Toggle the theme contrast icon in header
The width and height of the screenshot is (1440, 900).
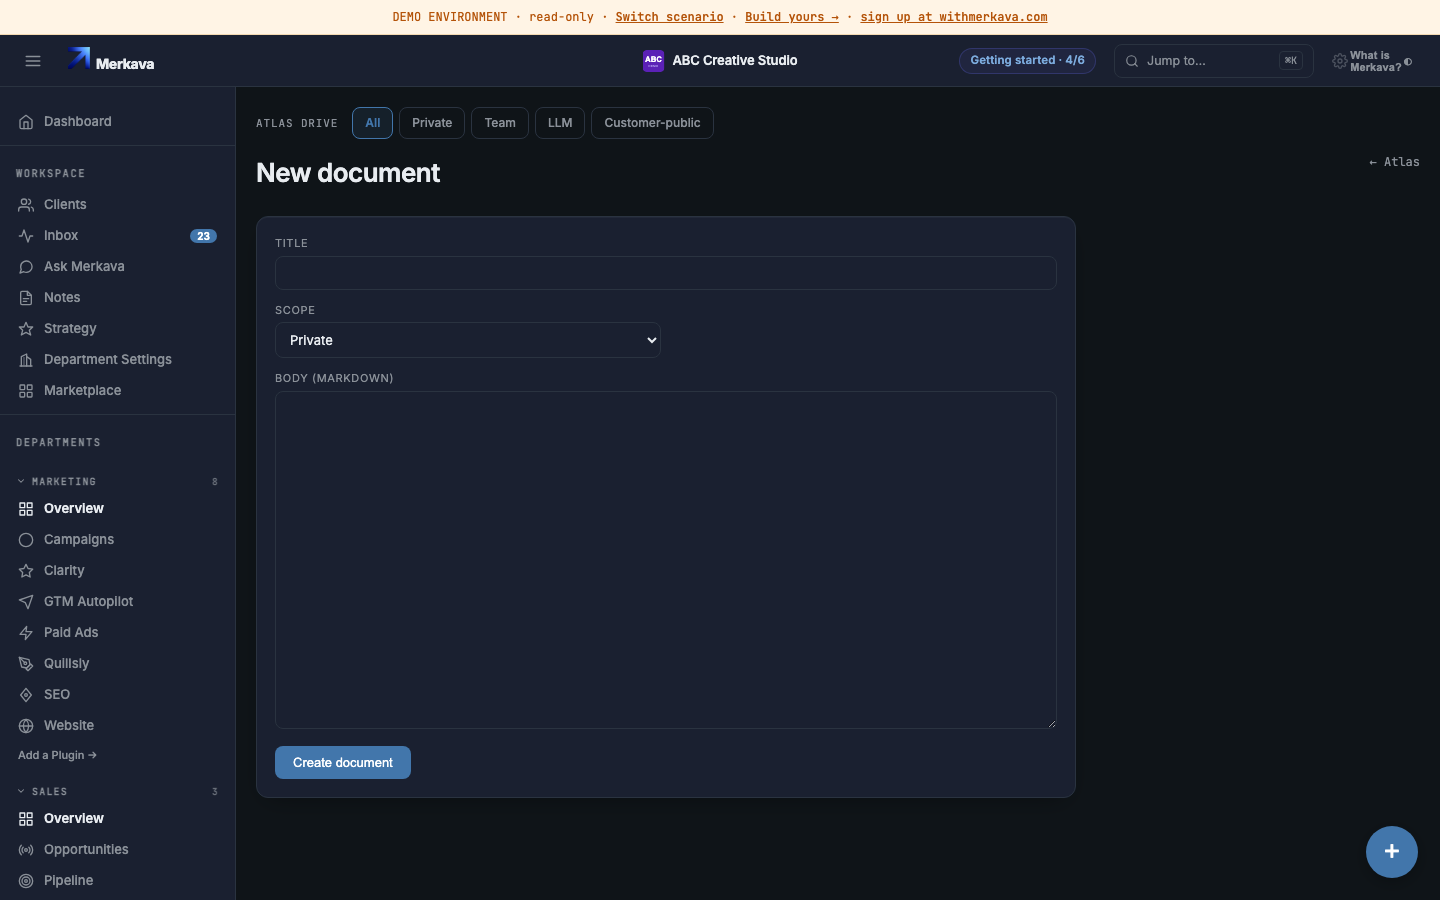1408,62
